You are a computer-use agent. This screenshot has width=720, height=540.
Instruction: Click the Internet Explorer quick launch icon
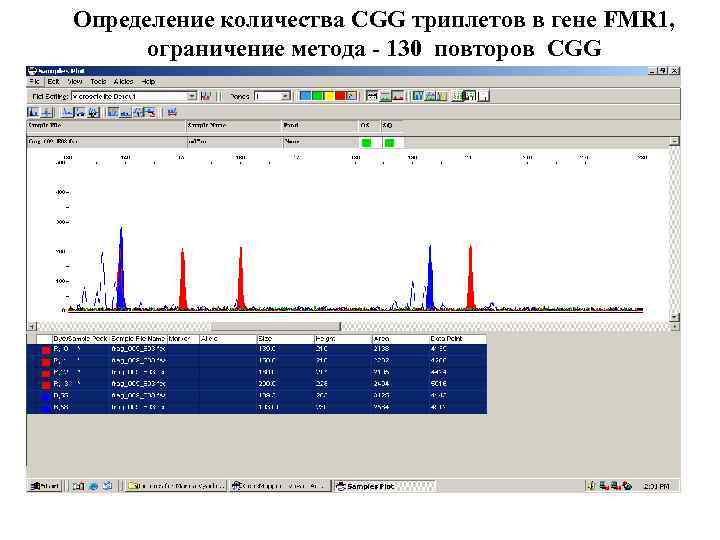click(x=93, y=486)
